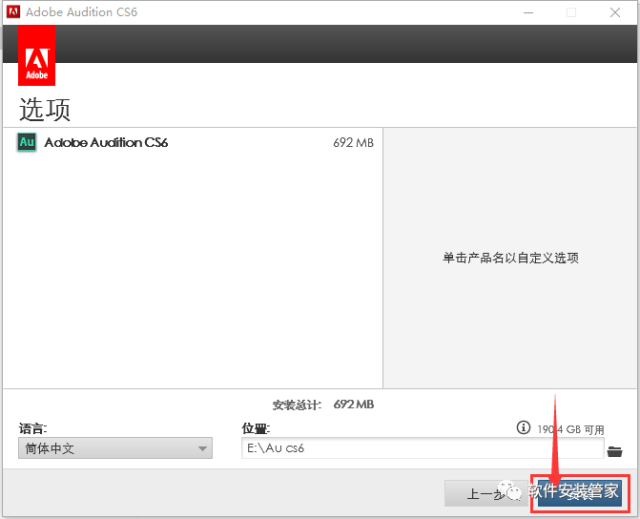The width and height of the screenshot is (640, 519).
Task: Click the 安装总计 692 MB total text
Action: pyautogui.click(x=323, y=404)
